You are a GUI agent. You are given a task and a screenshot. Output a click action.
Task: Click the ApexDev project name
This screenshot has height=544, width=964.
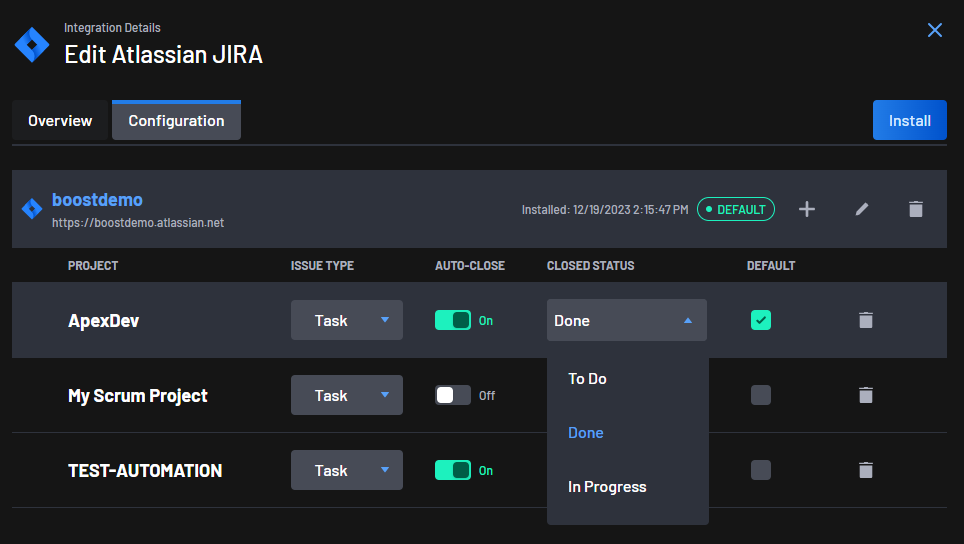pyautogui.click(x=103, y=321)
